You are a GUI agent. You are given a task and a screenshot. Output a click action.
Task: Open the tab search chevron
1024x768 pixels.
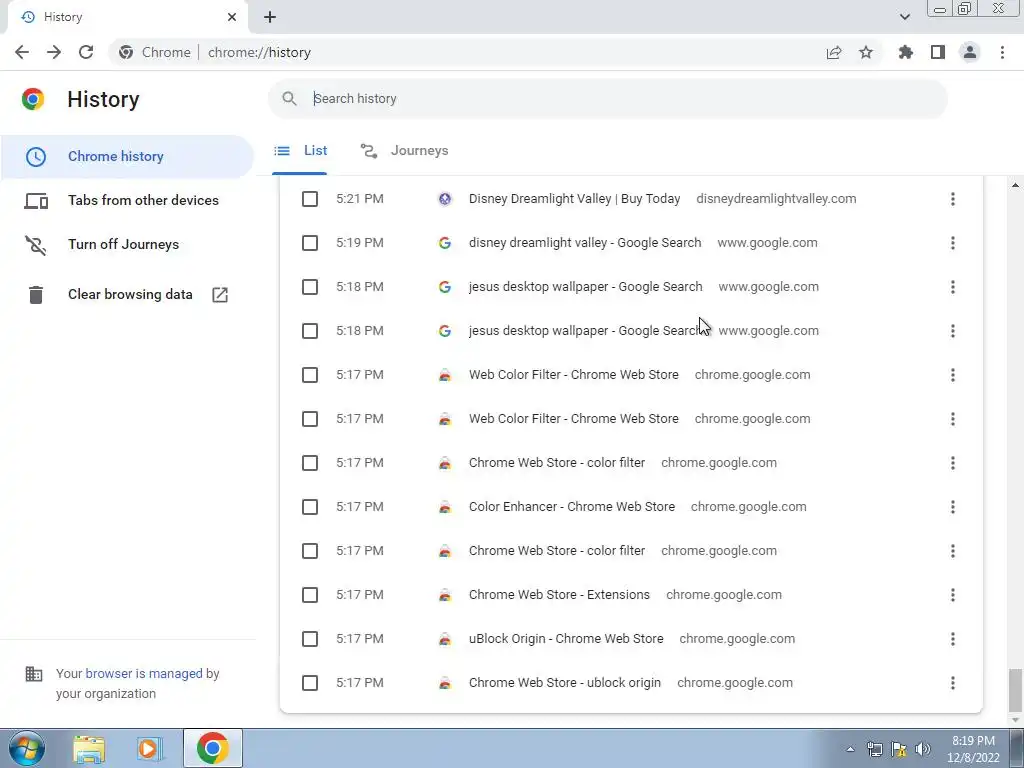tap(904, 17)
